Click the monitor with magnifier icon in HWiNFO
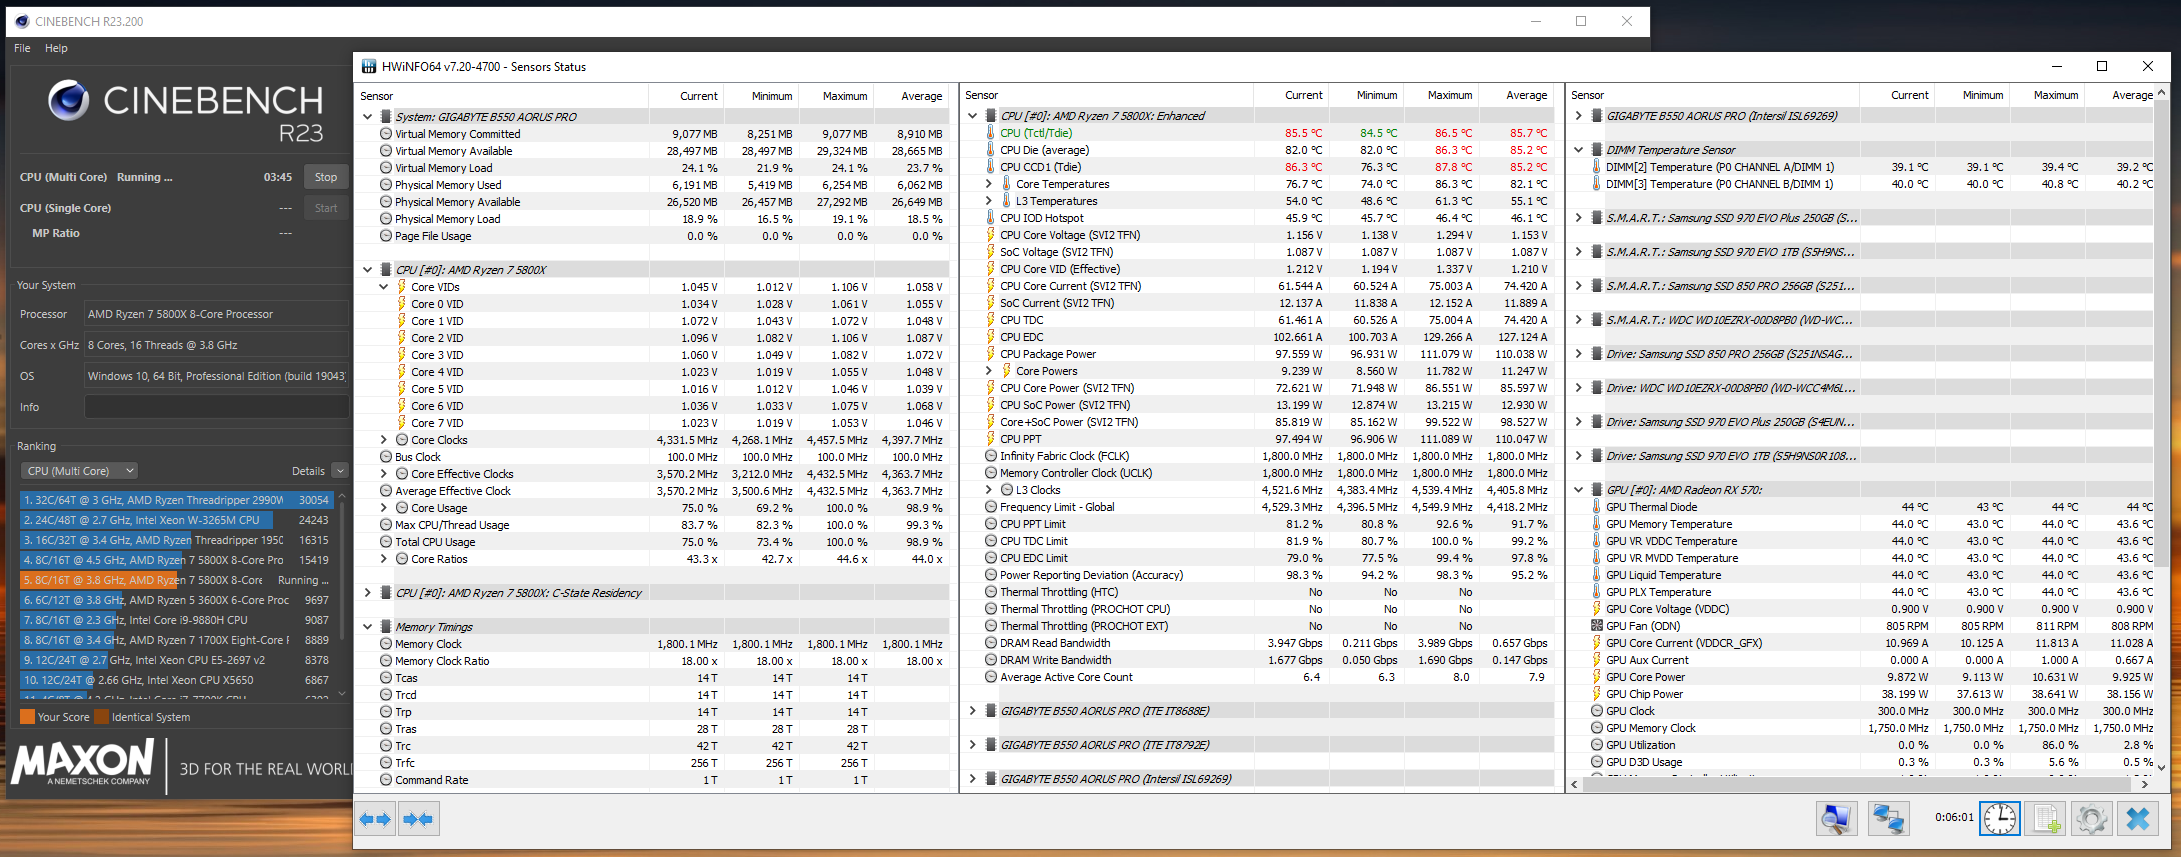Viewport: 2181px width, 857px height. [1836, 819]
